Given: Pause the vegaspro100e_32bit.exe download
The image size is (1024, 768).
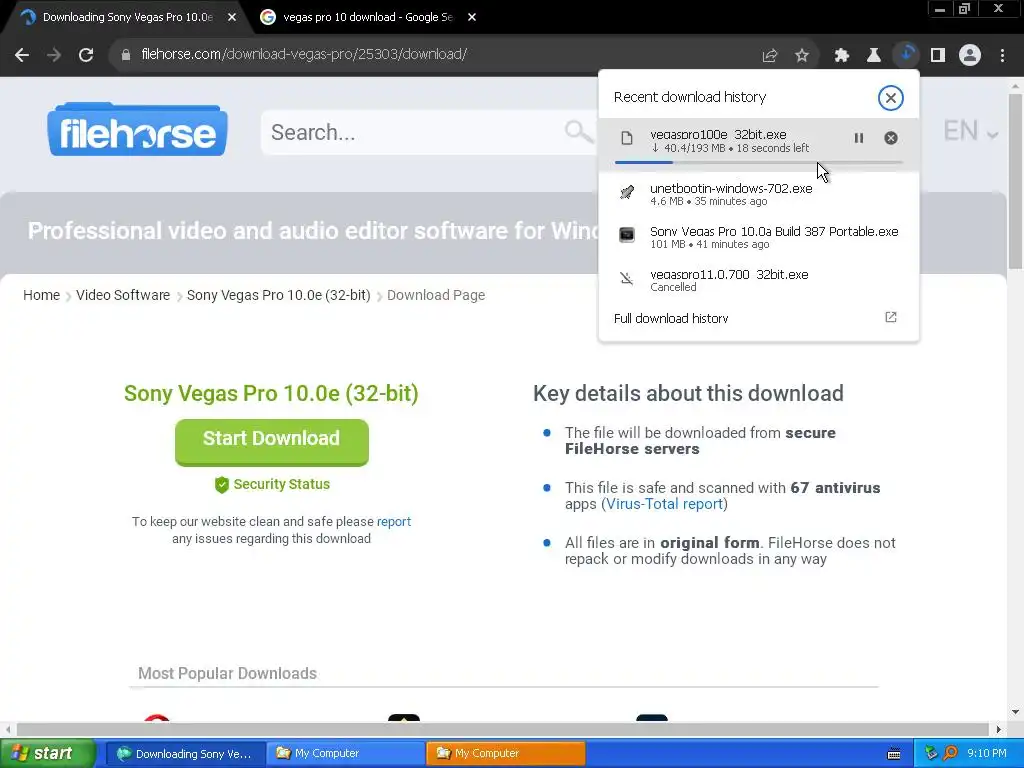Looking at the screenshot, I should pos(859,138).
